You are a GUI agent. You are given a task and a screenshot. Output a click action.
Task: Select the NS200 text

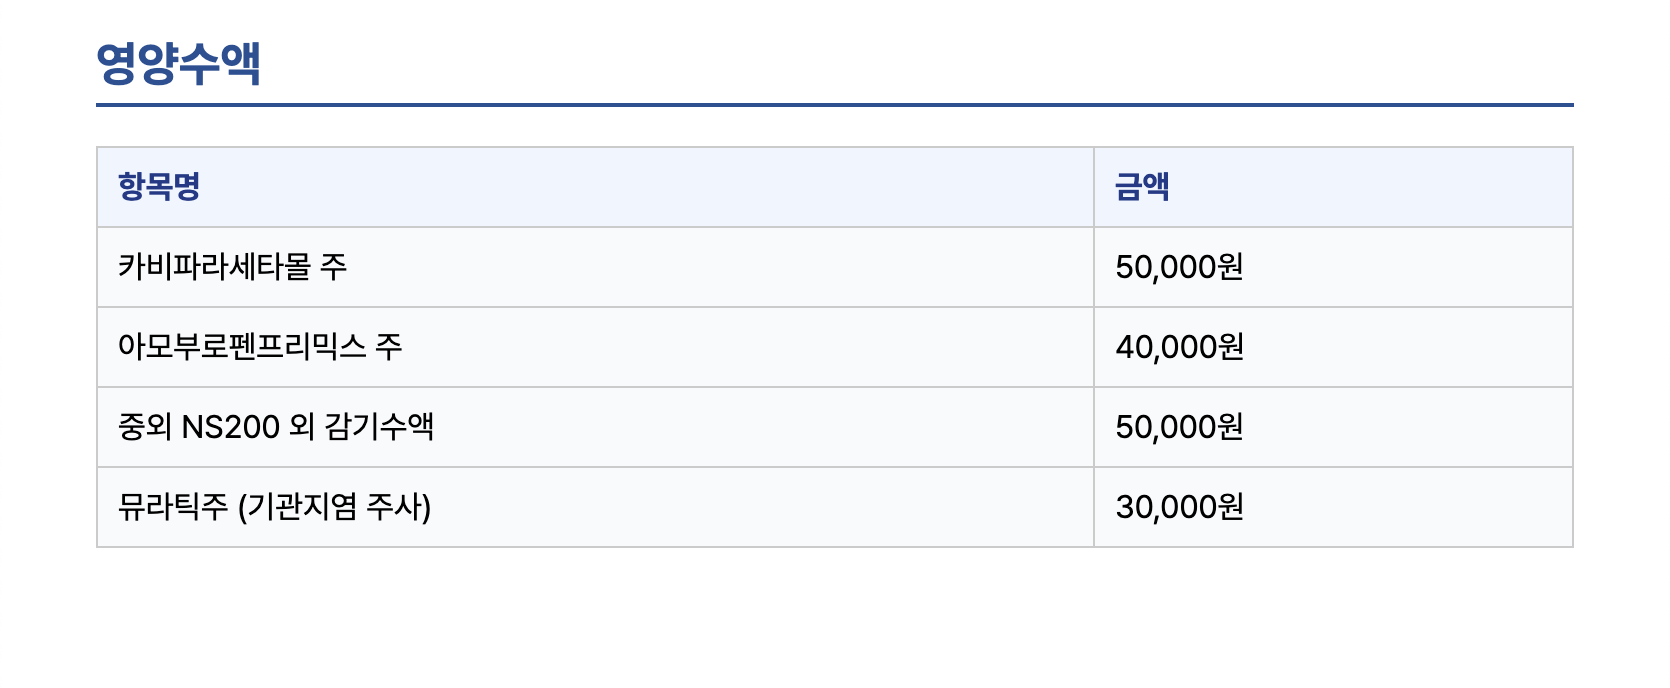point(230,427)
